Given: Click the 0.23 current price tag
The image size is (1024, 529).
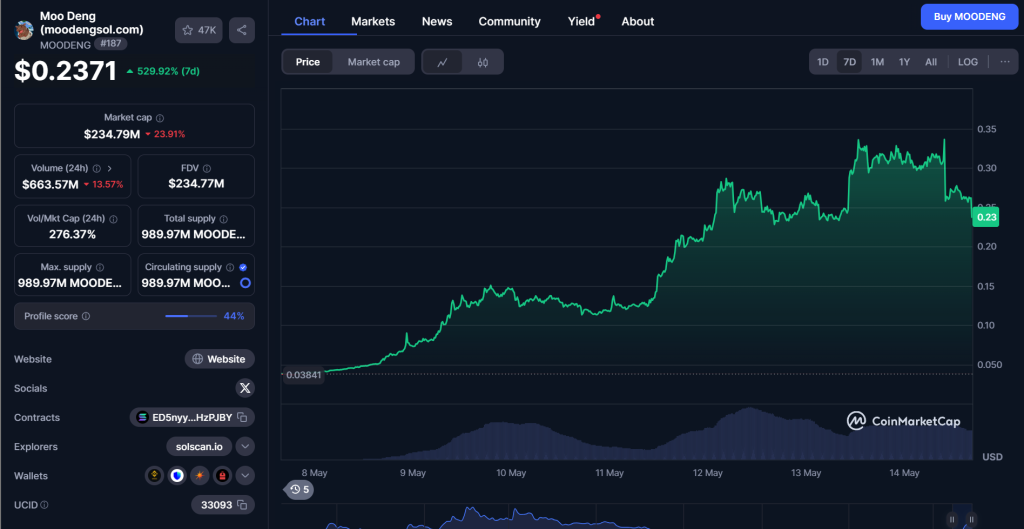Looking at the screenshot, I should [x=986, y=218].
